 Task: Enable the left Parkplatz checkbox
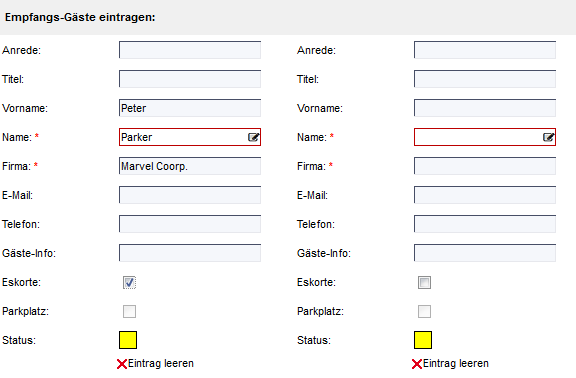129,312
